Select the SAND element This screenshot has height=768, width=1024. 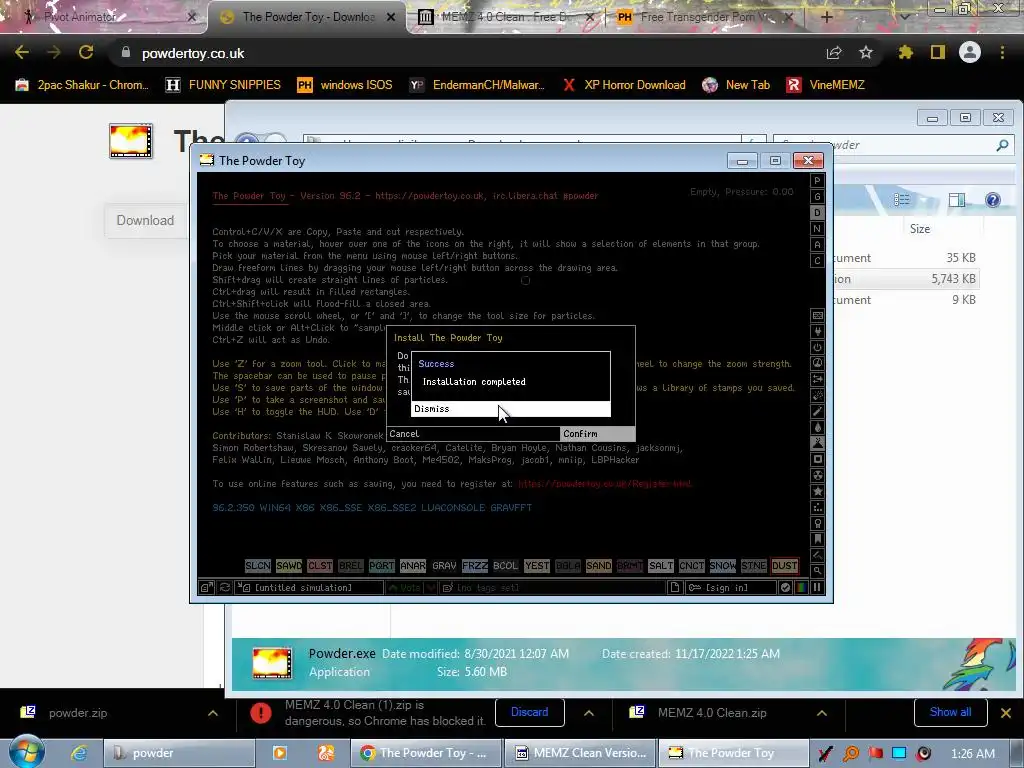pyautogui.click(x=599, y=566)
